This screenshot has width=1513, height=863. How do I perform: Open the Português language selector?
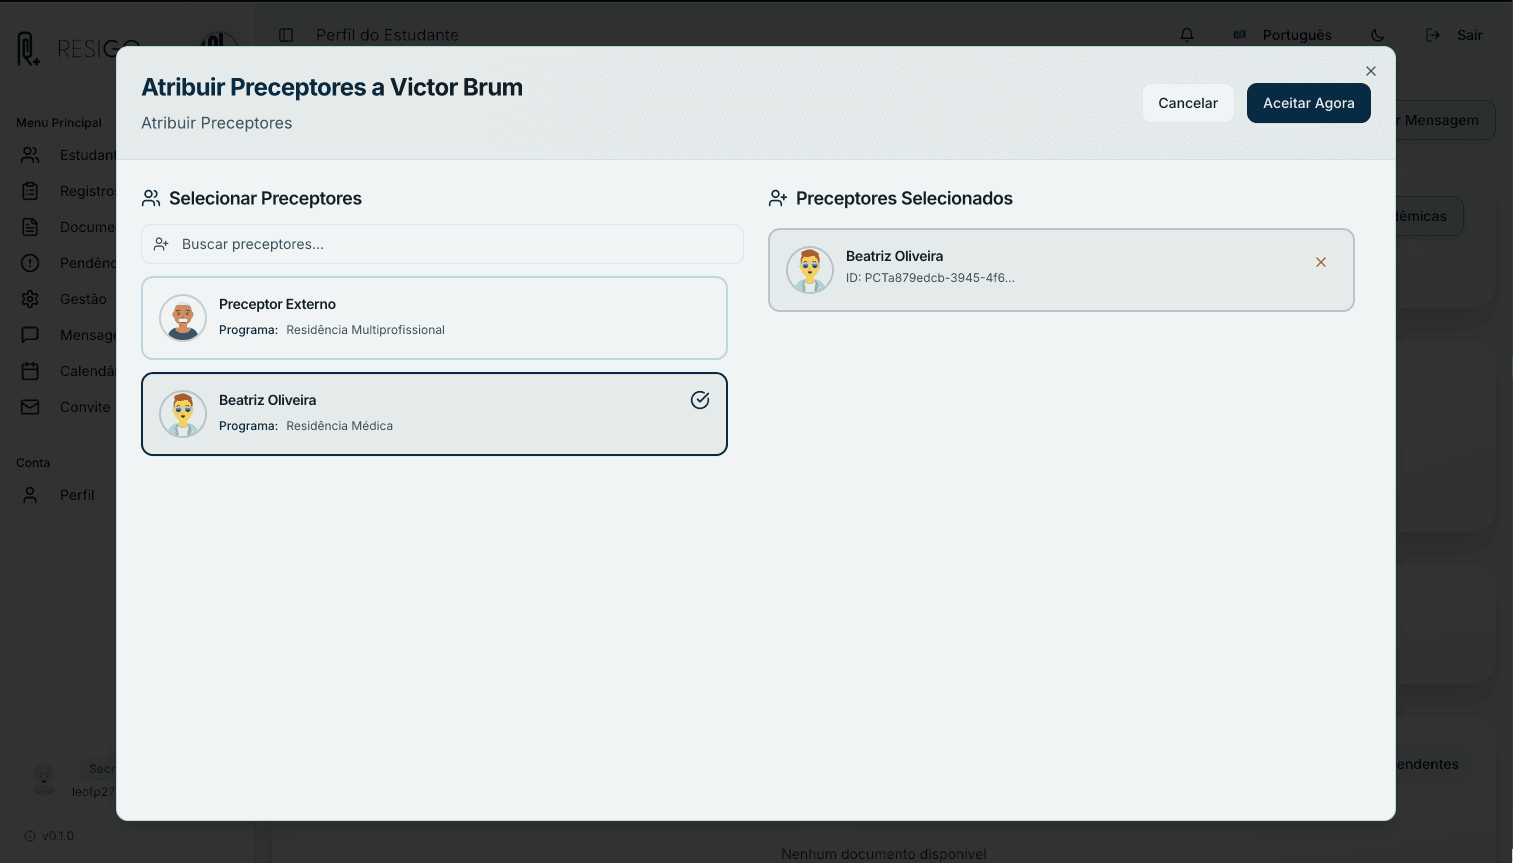pyautogui.click(x=1282, y=35)
